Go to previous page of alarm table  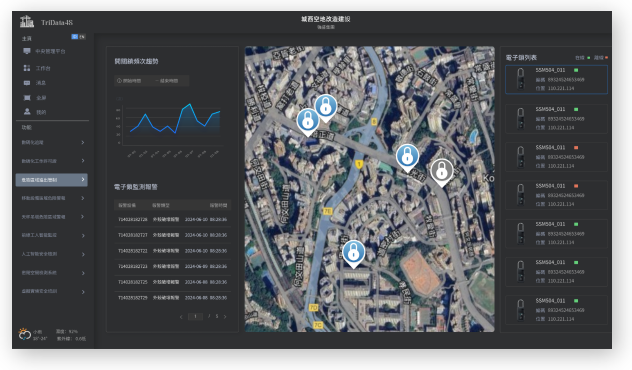tap(181, 317)
